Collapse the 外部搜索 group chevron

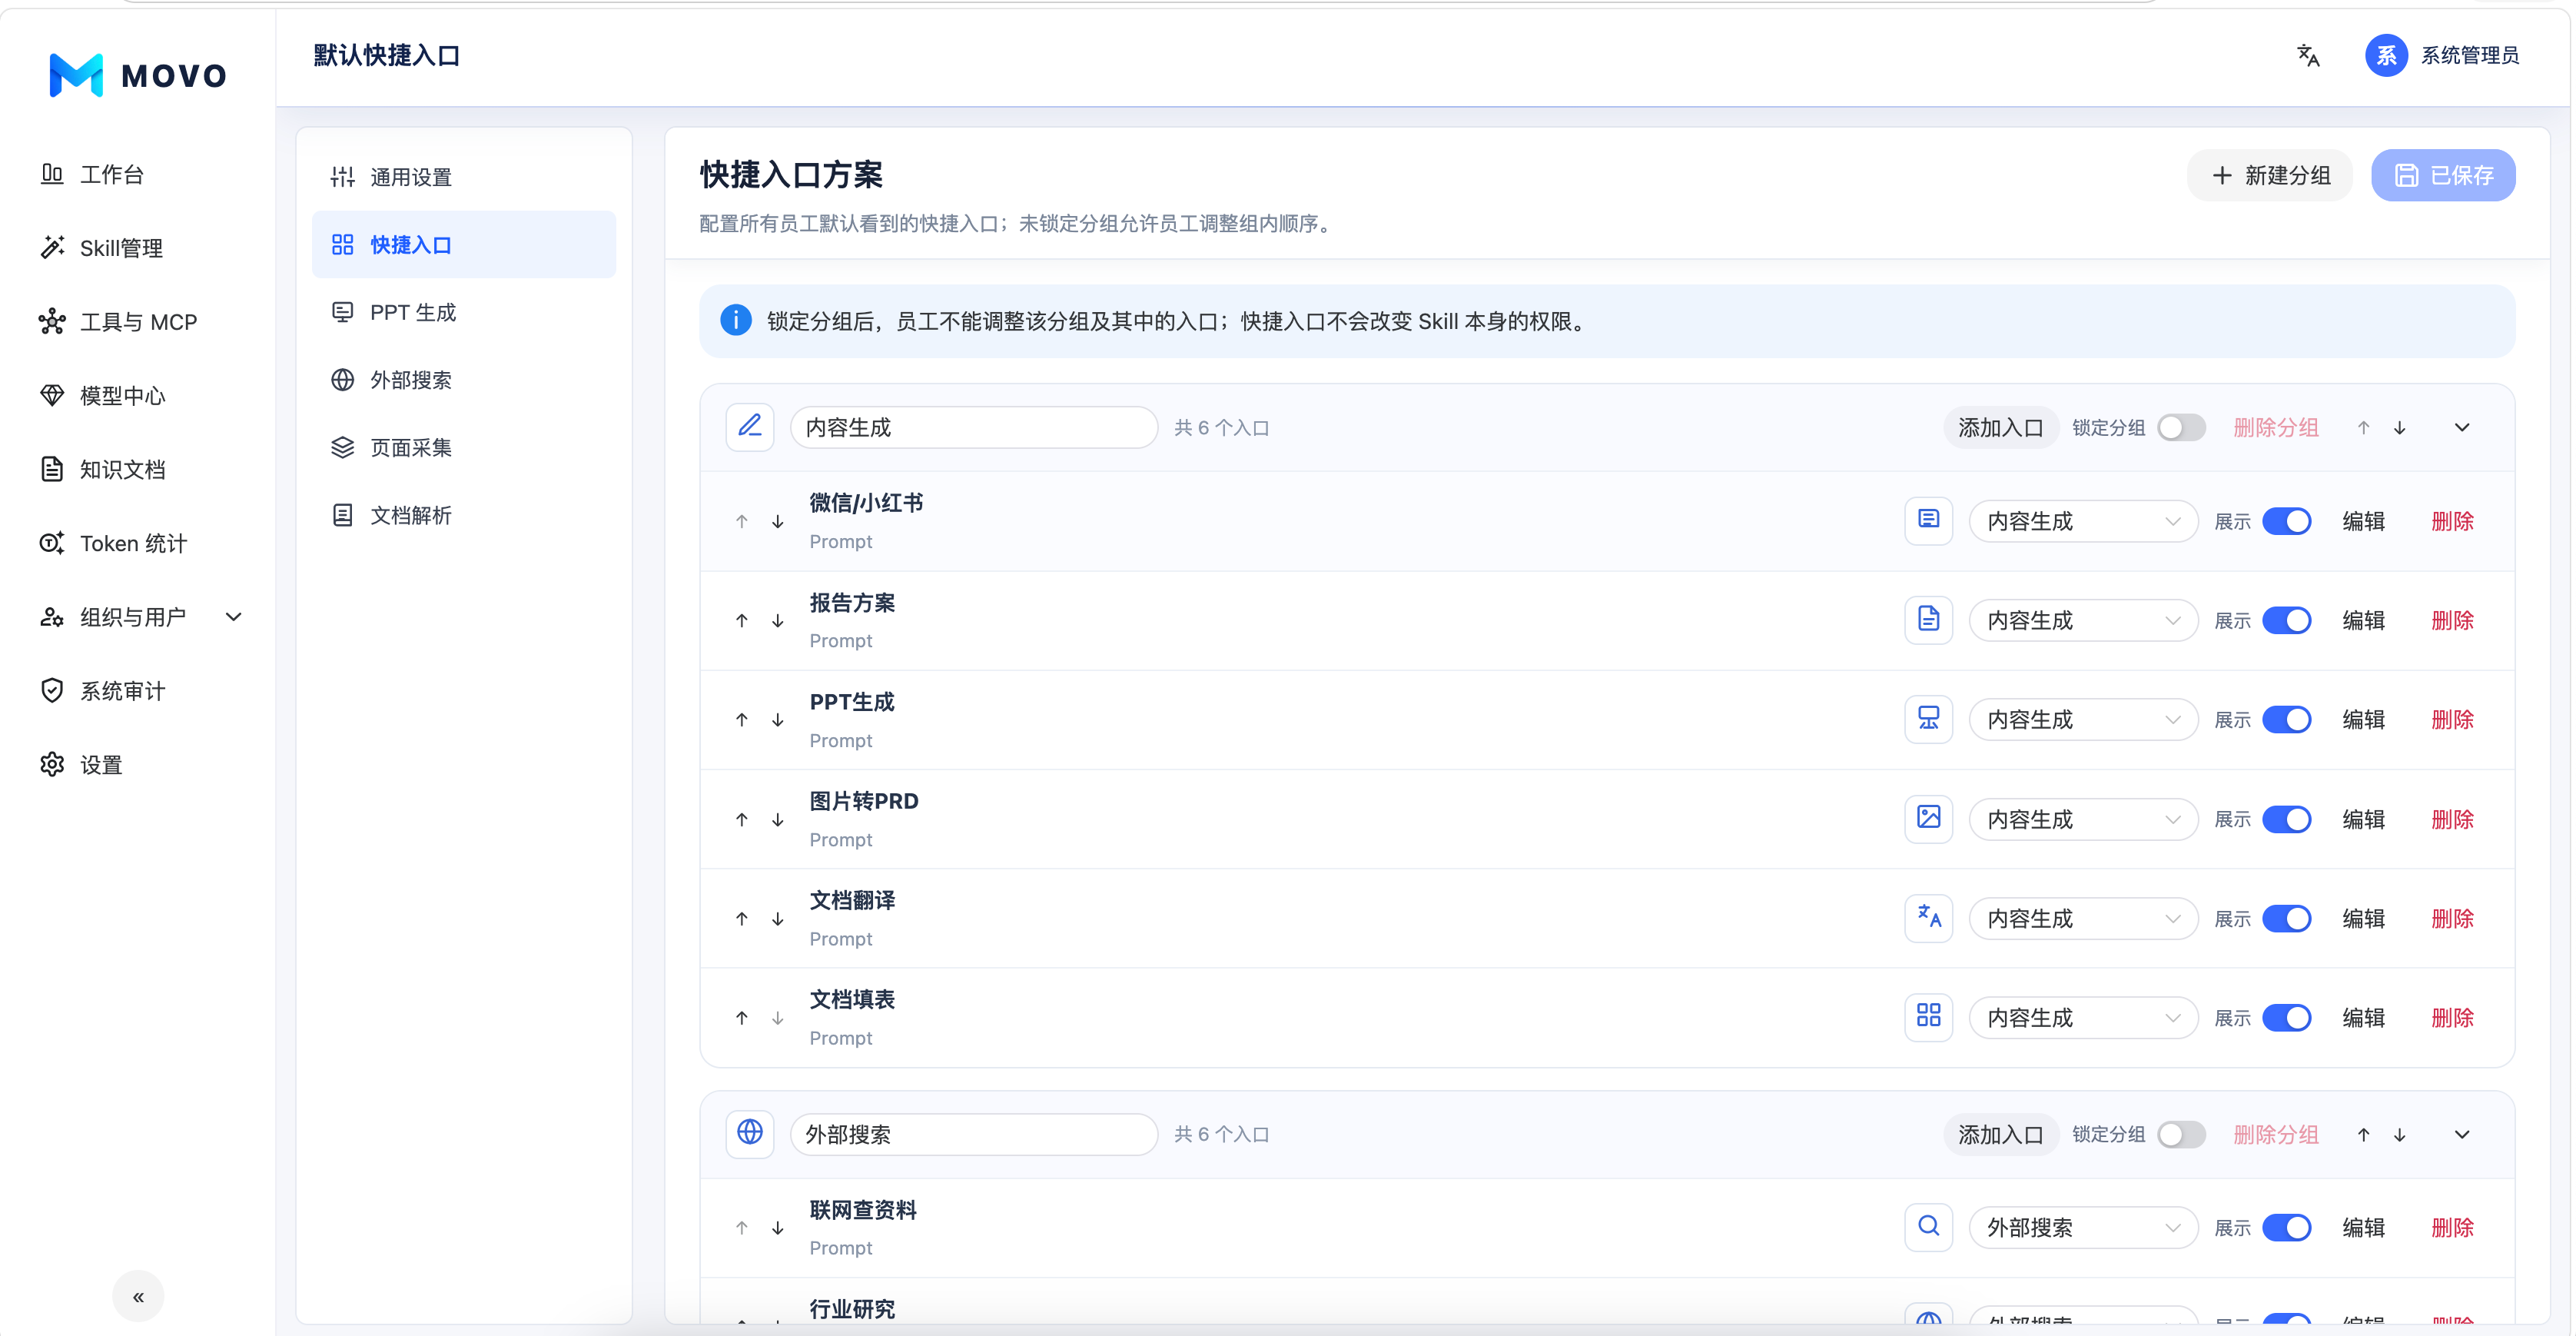[x=2462, y=1134]
